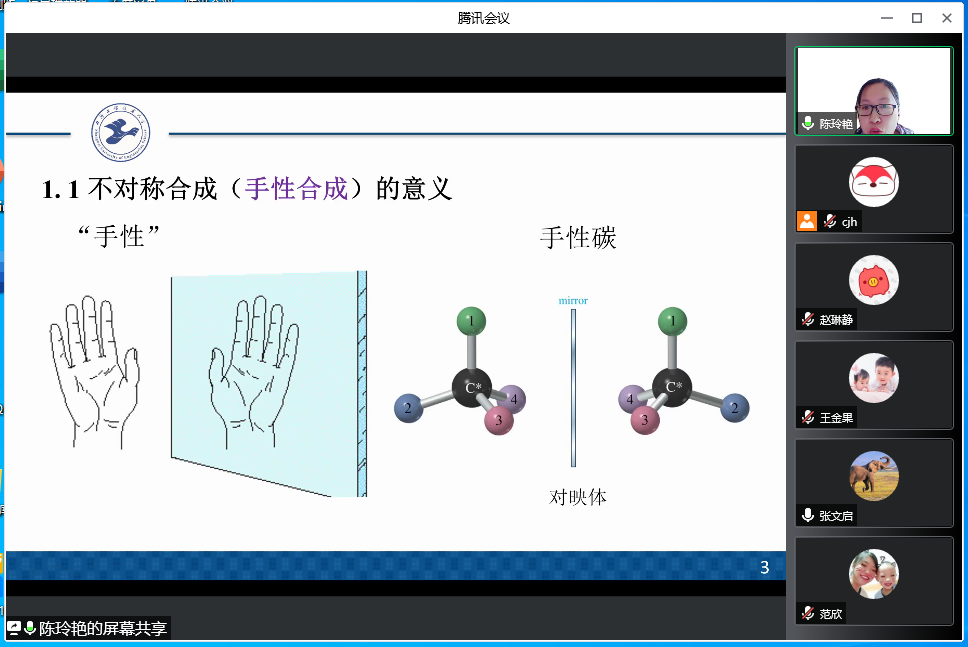Click 张文启's white microphone icon
The image size is (968, 647).
click(808, 515)
